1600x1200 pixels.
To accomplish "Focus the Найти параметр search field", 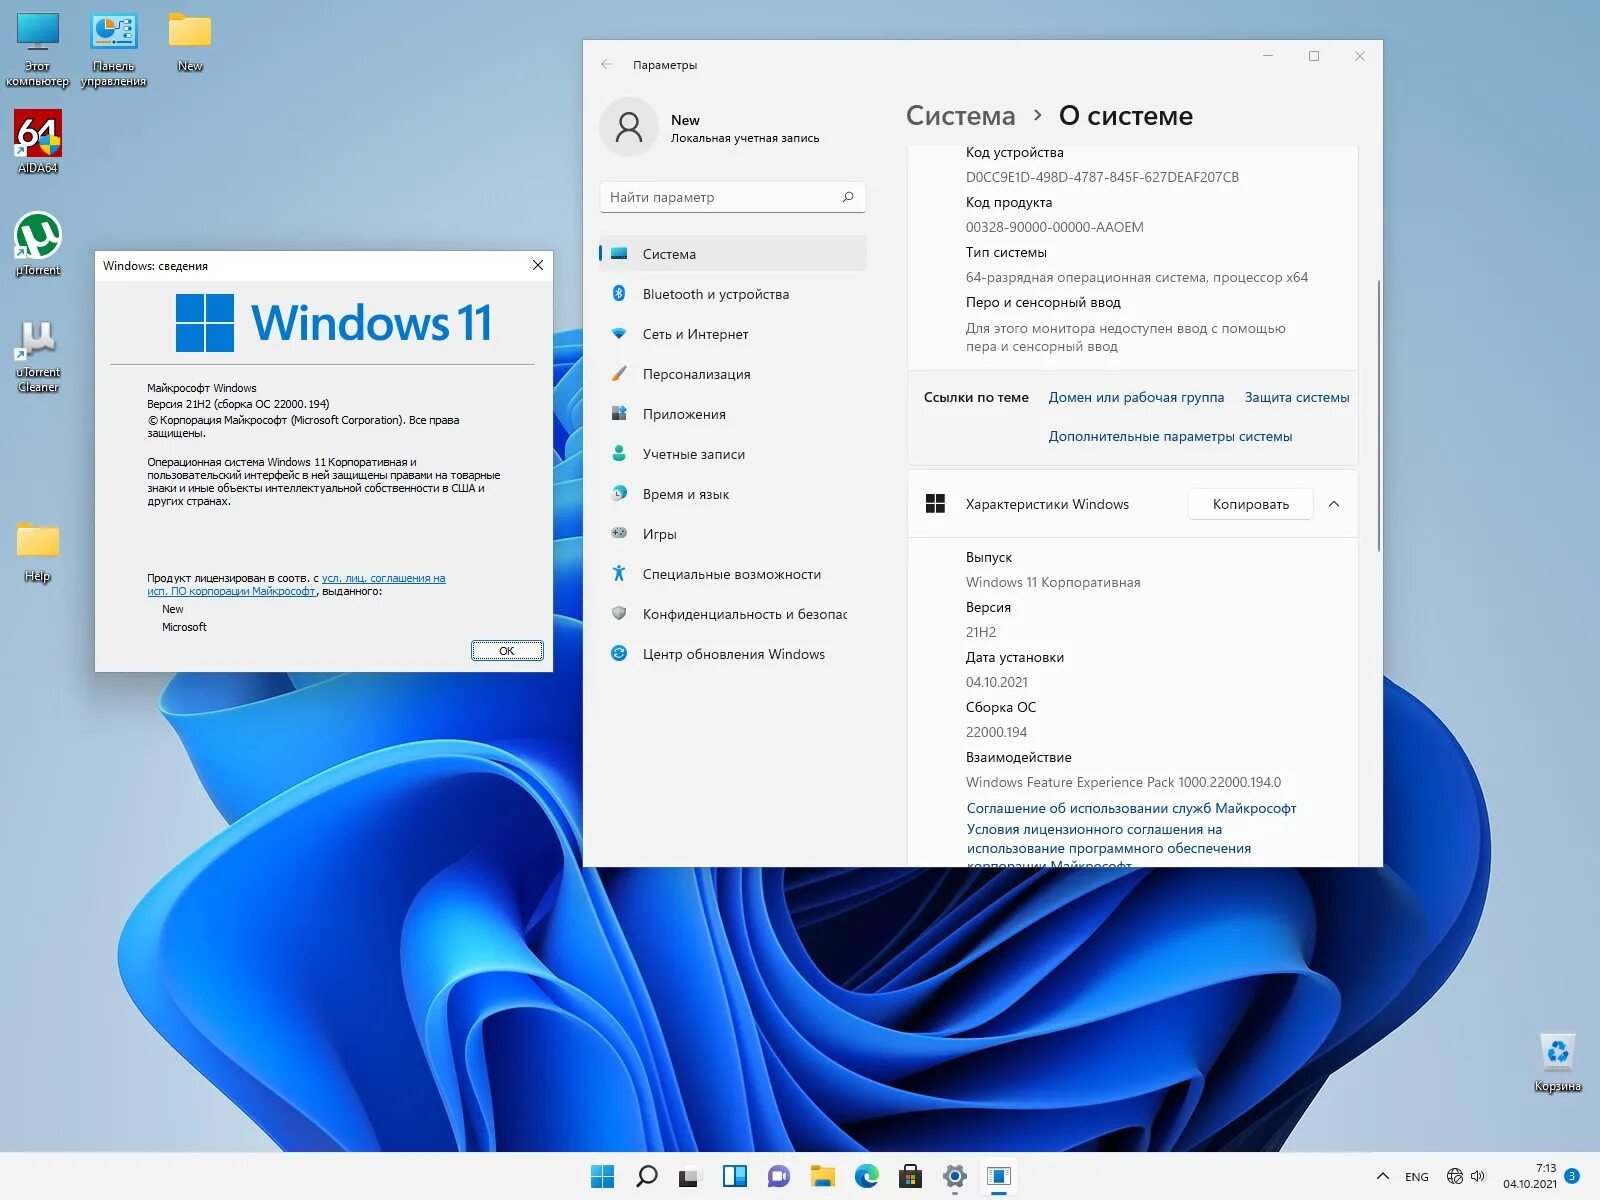I will click(733, 197).
